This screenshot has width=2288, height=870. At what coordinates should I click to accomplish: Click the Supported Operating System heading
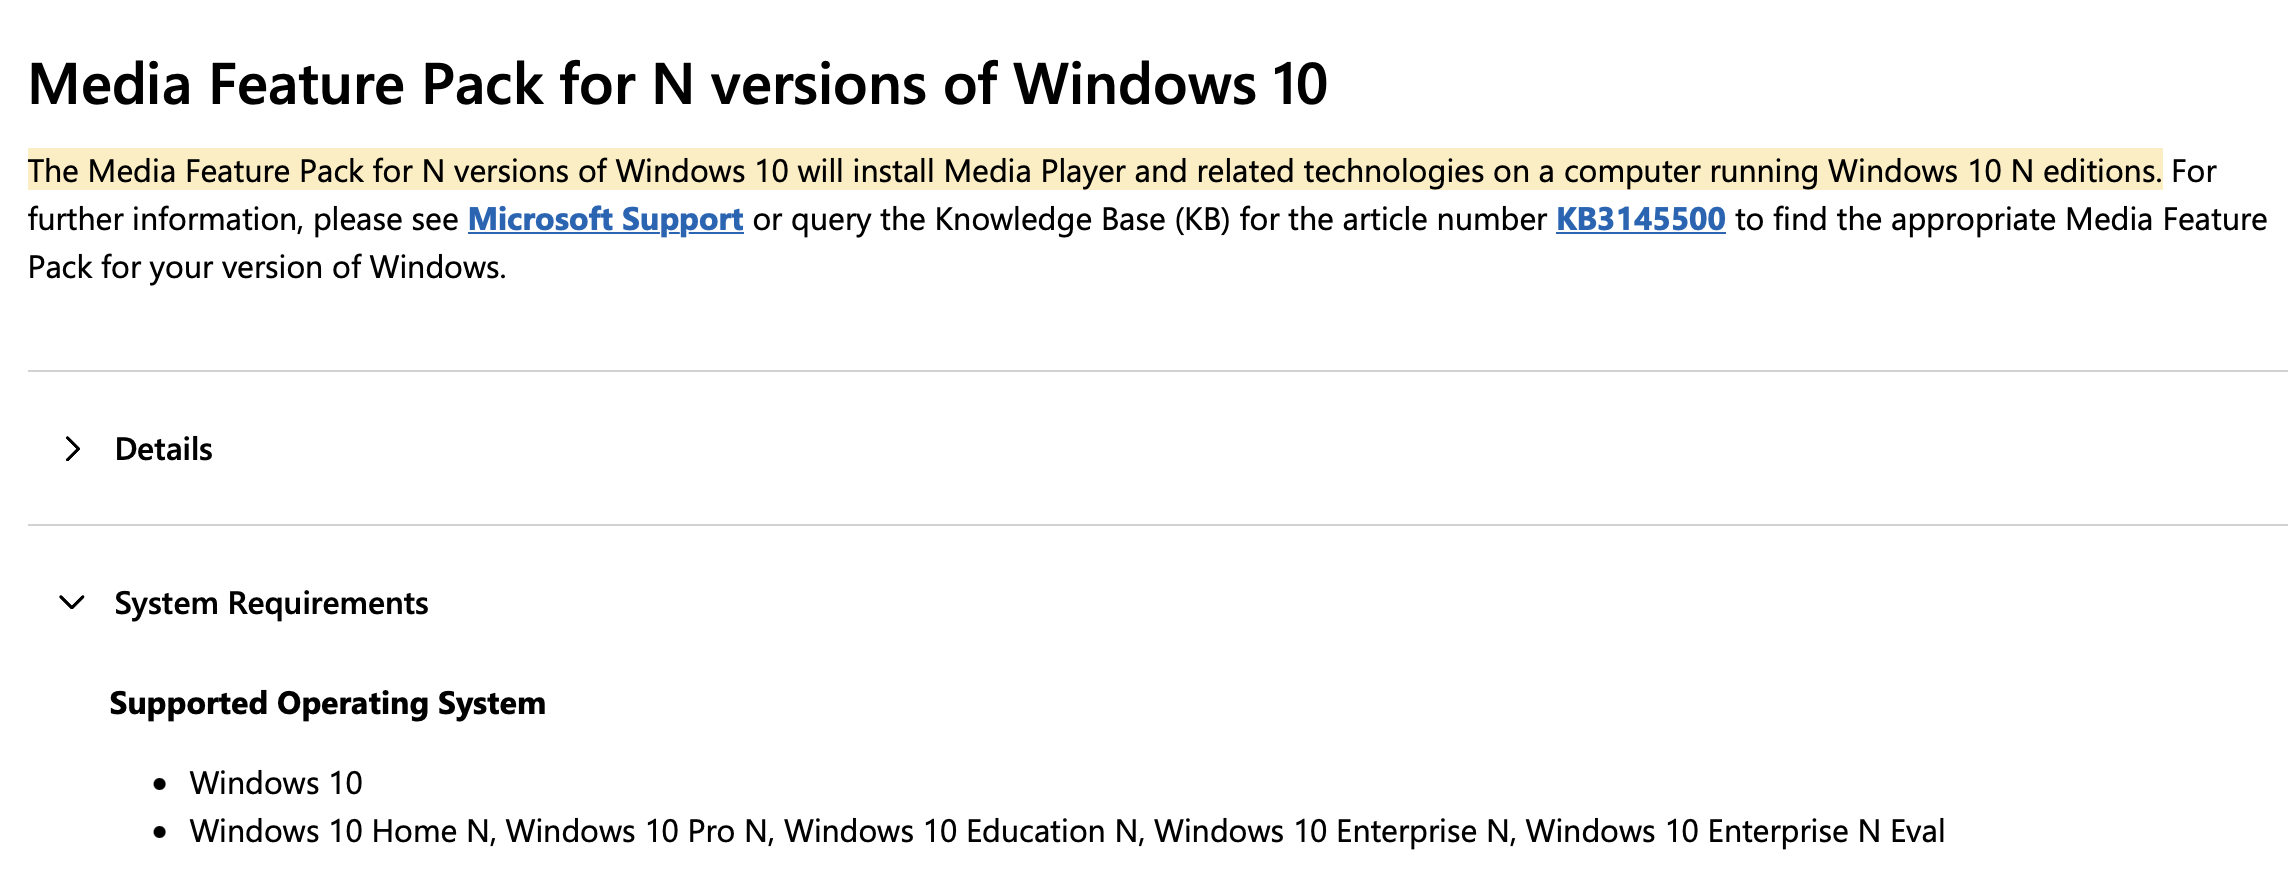coord(328,703)
